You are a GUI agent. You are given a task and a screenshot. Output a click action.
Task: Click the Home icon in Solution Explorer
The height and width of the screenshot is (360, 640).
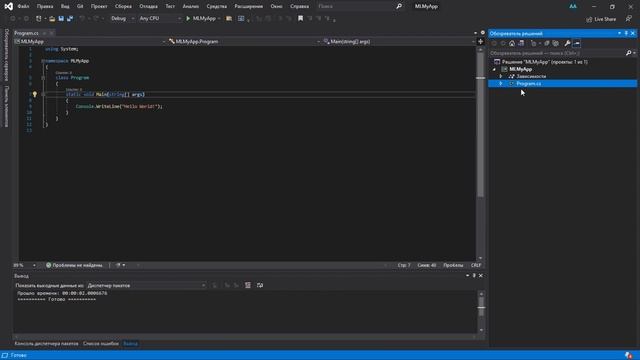[512, 43]
